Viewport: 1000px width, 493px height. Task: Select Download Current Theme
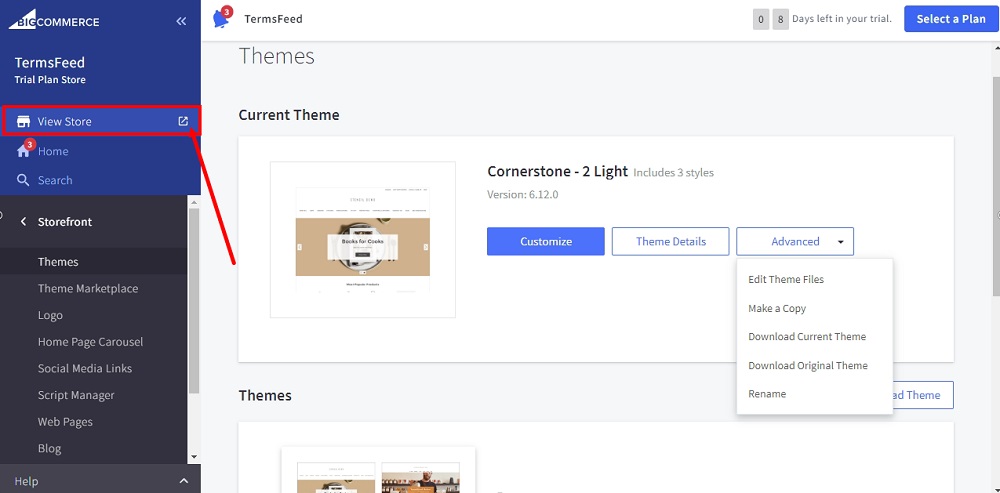[807, 336]
